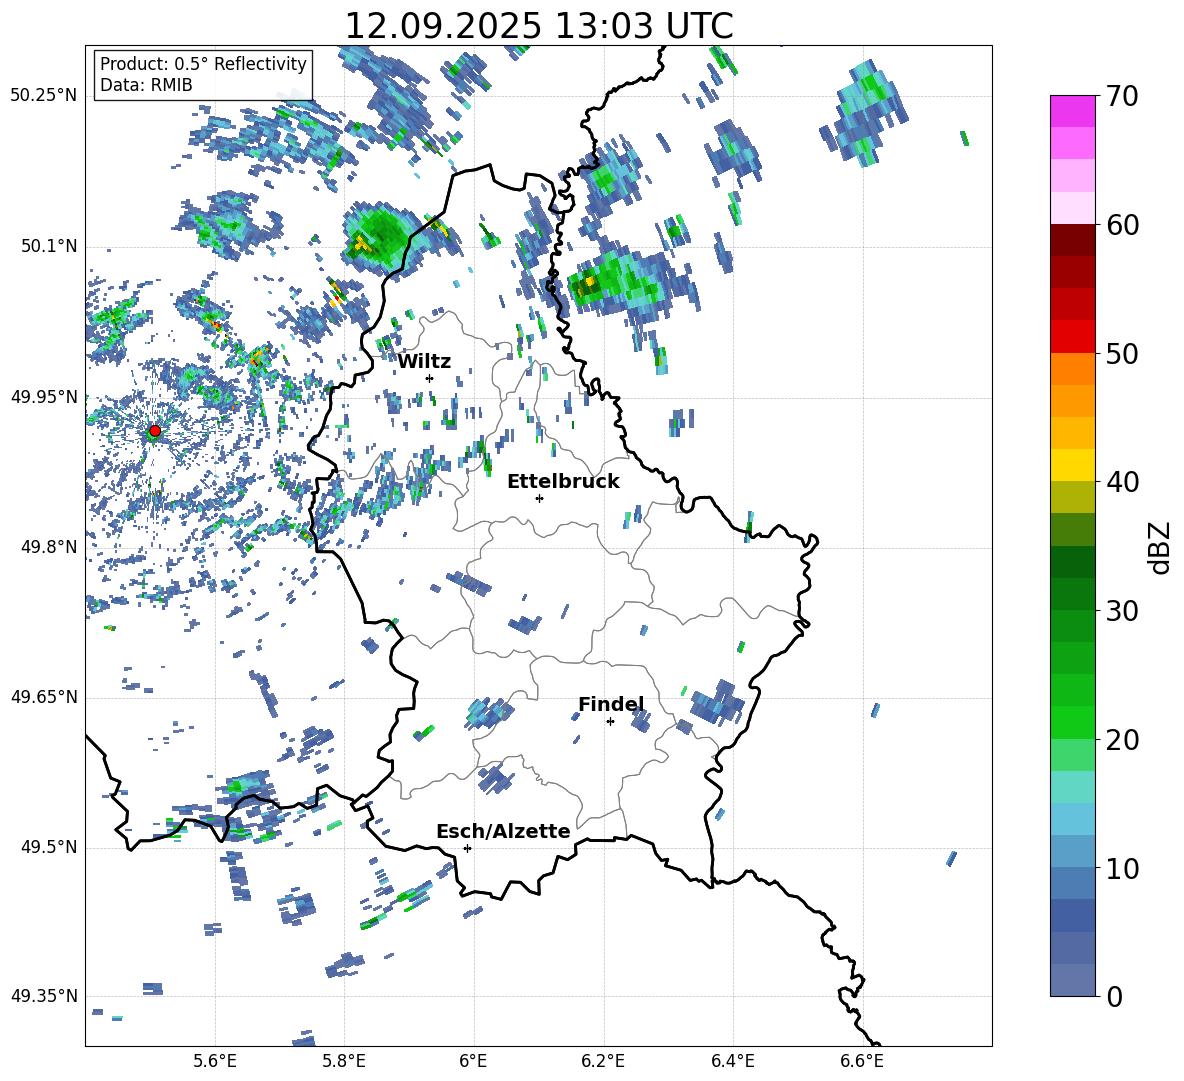The image size is (1184, 1081).
Task: Click the 6.6°E longitude label
Action: [862, 1061]
